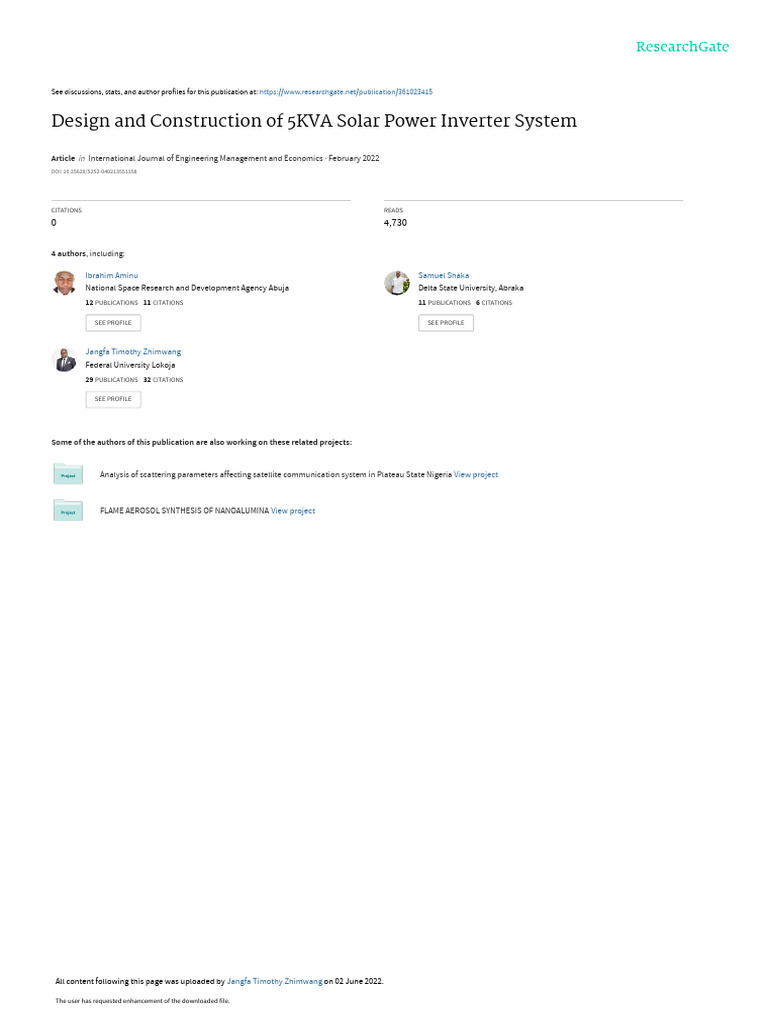768x1024 pixels.
Task: Click See Profile under Ibrahim Aminu
Action: [113, 323]
